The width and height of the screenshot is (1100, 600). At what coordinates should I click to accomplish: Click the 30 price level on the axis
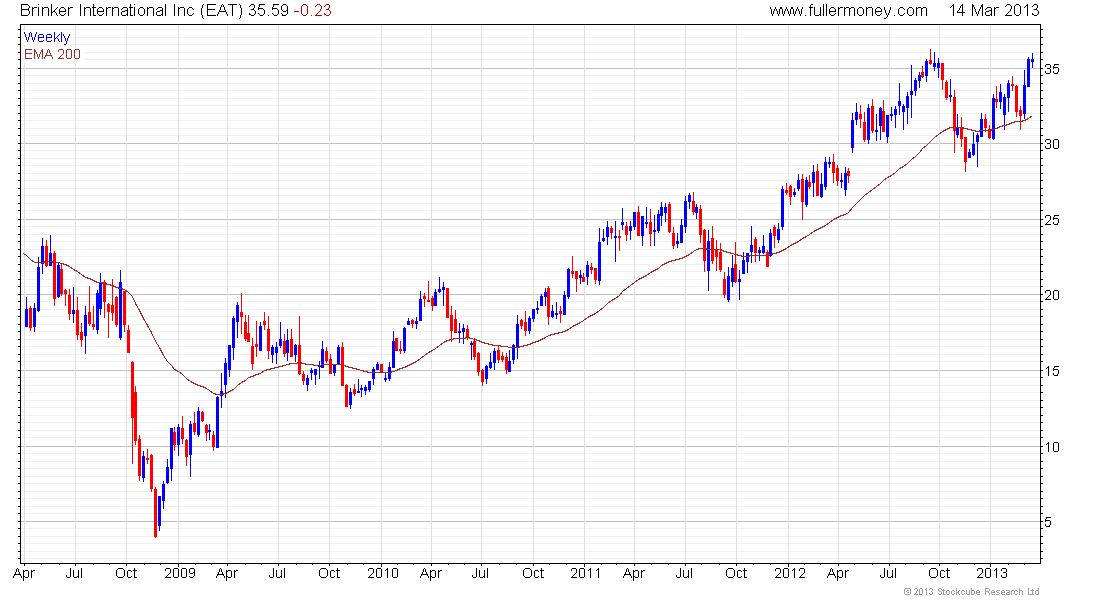point(1052,144)
